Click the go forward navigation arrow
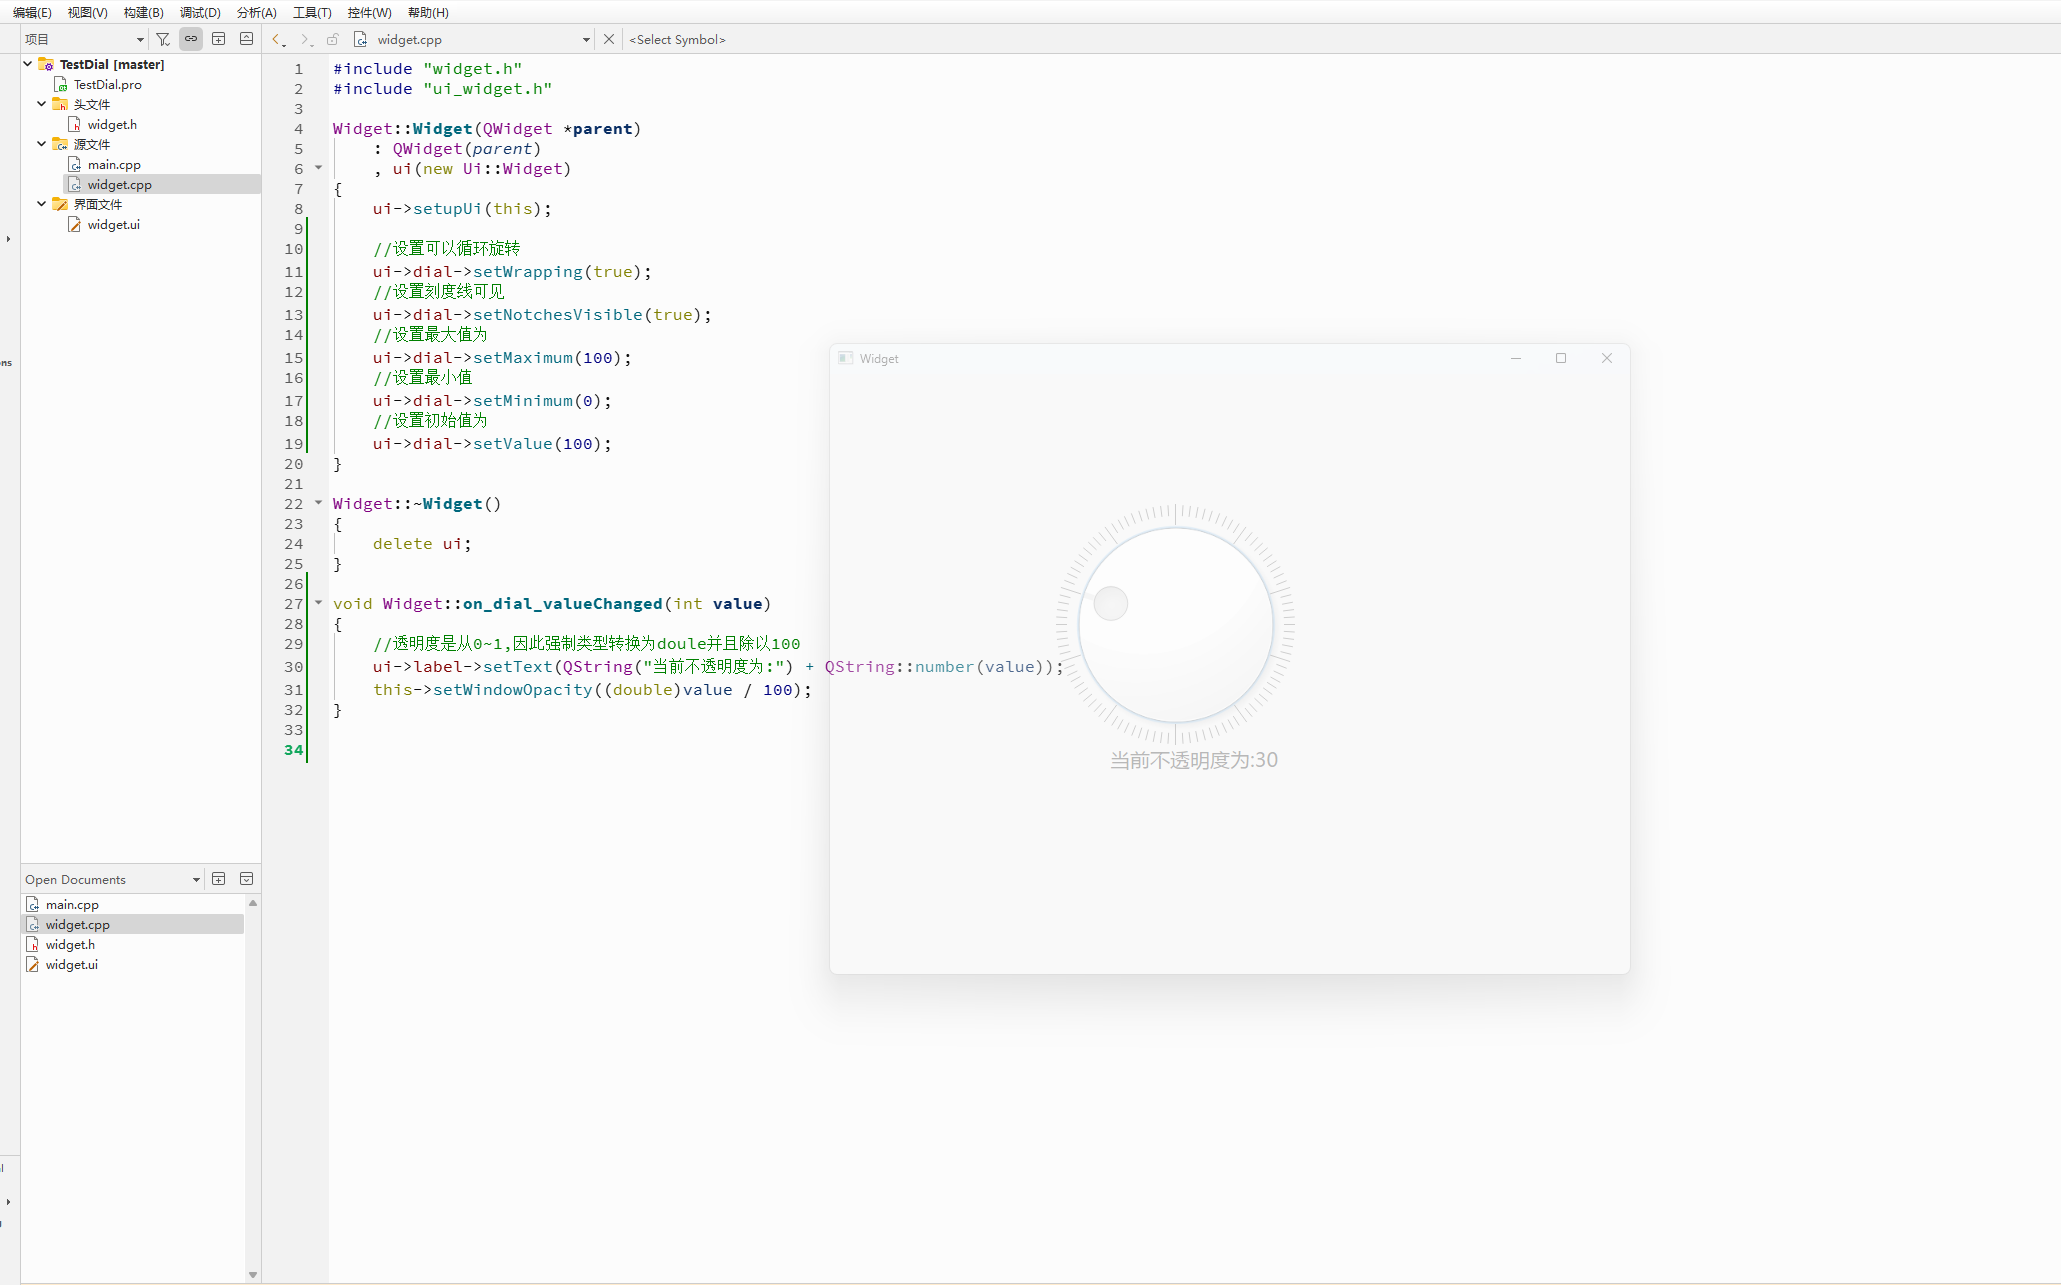 coord(305,39)
